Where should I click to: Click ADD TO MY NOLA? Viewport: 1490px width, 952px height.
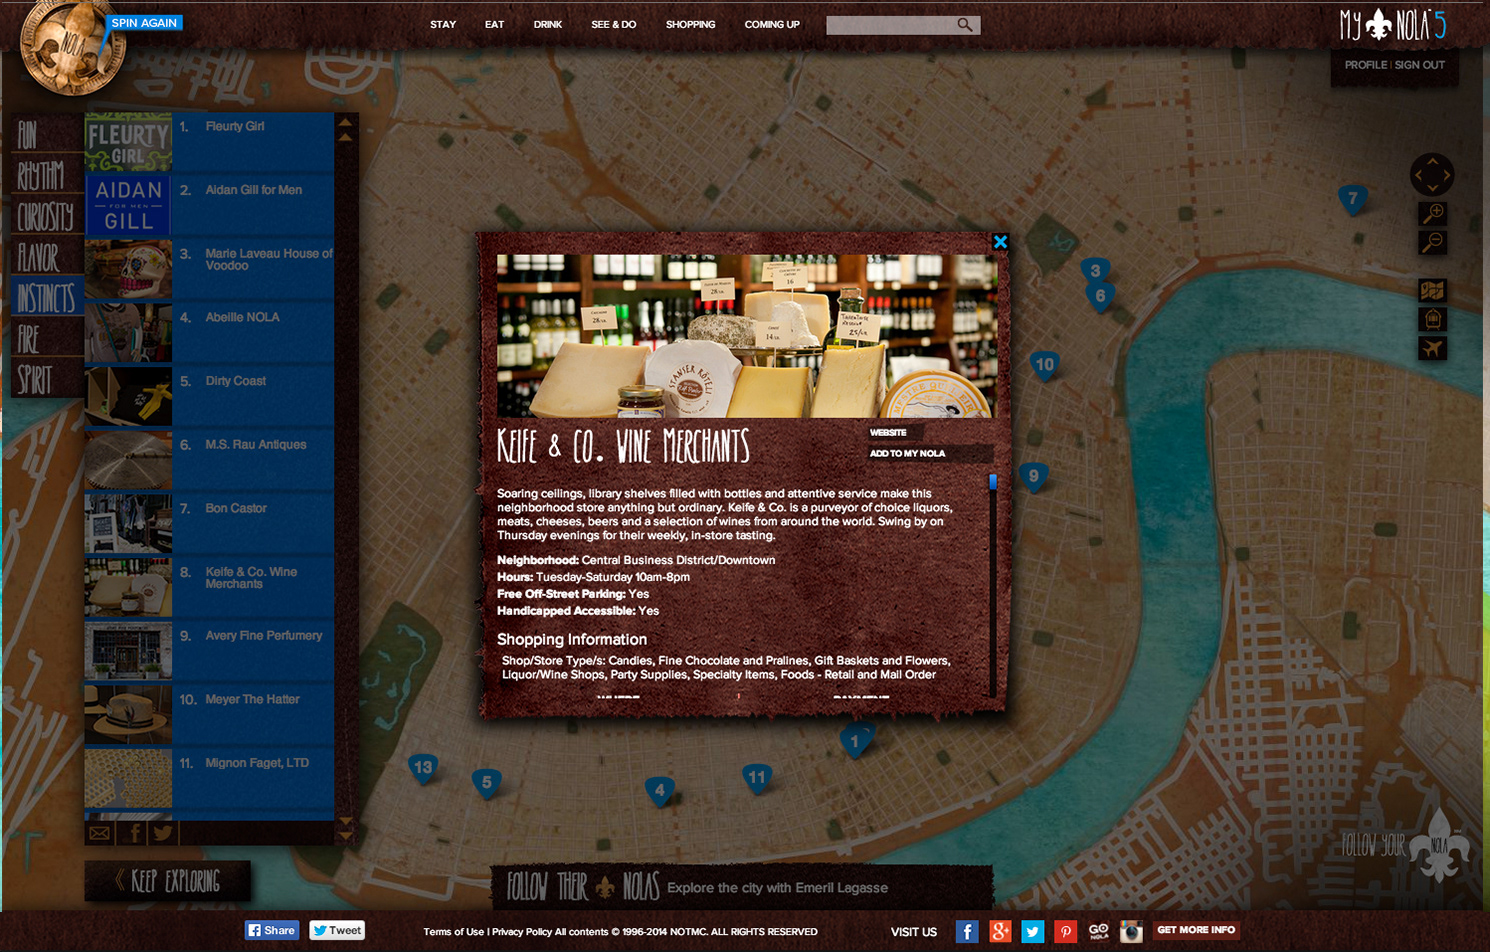pyautogui.click(x=907, y=453)
